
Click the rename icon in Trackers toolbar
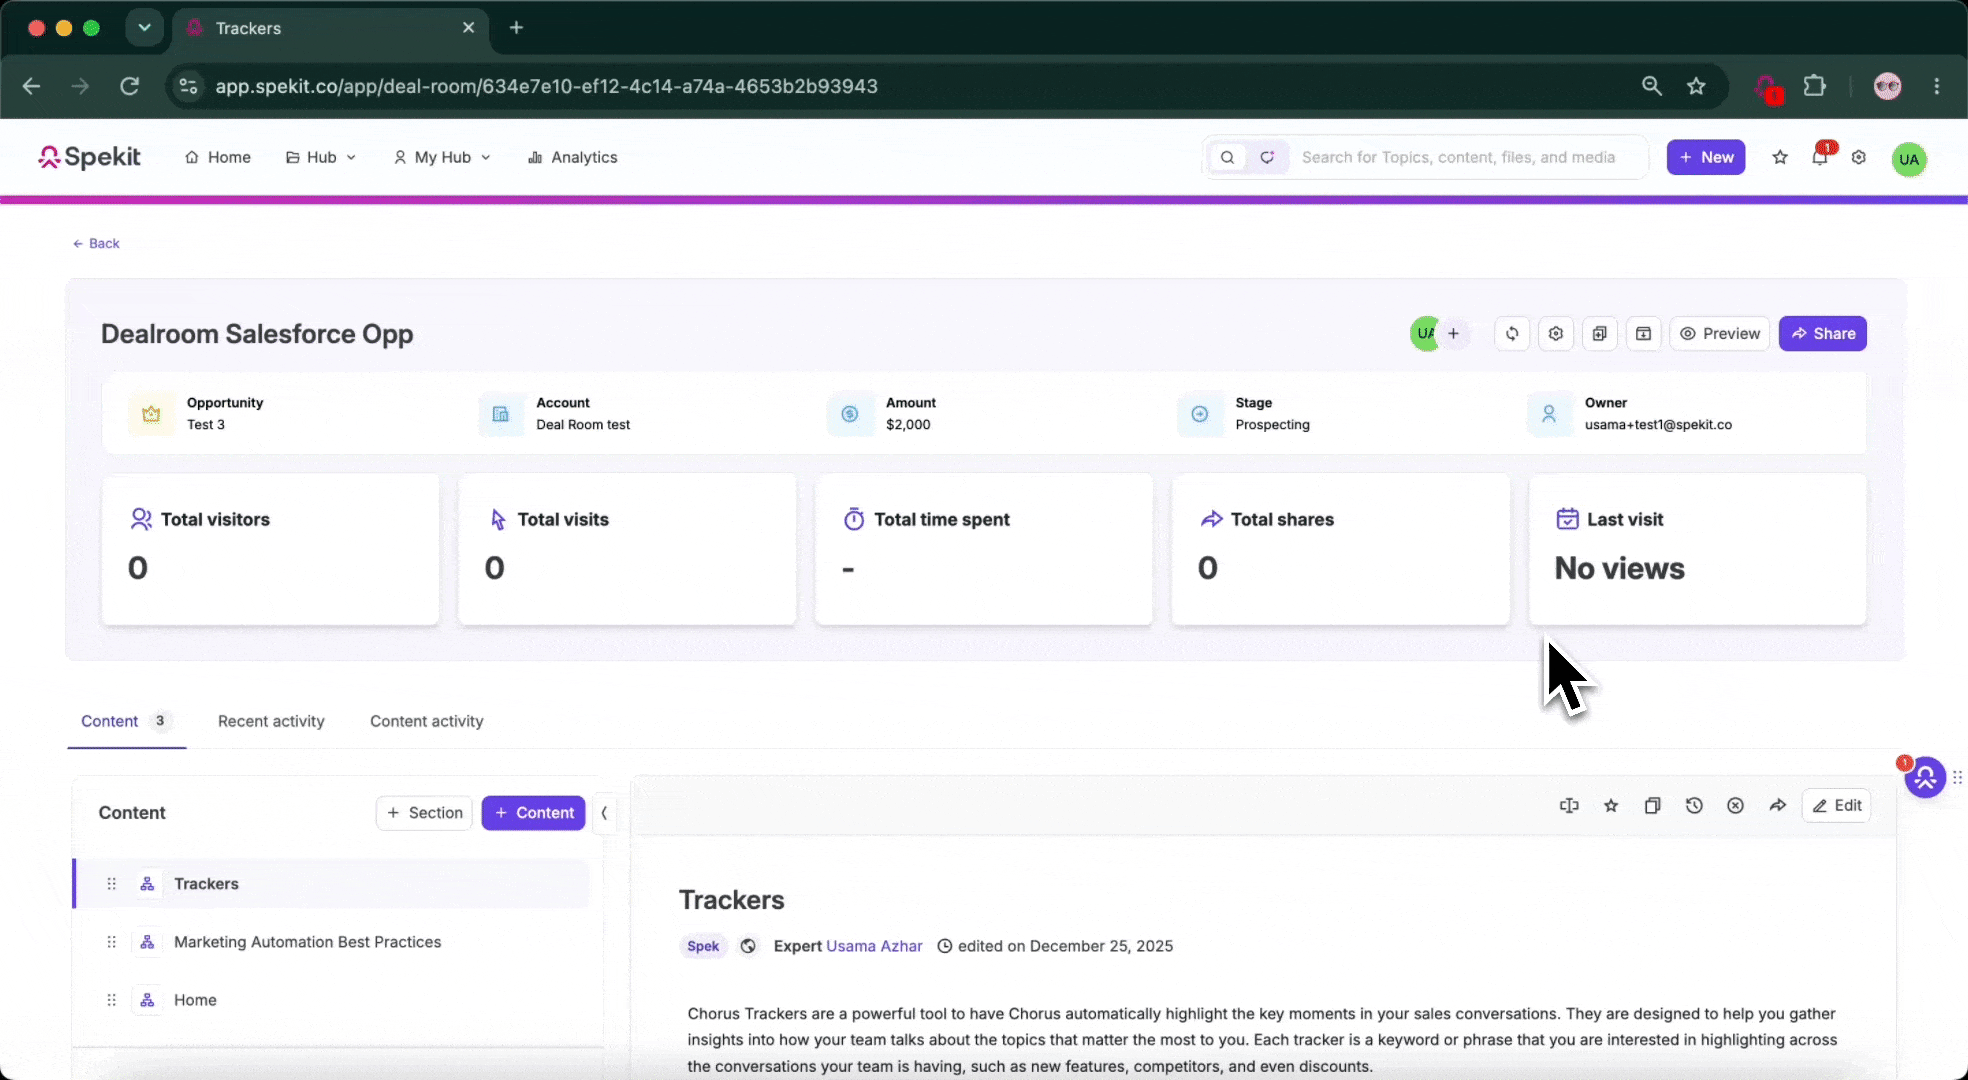[1569, 806]
